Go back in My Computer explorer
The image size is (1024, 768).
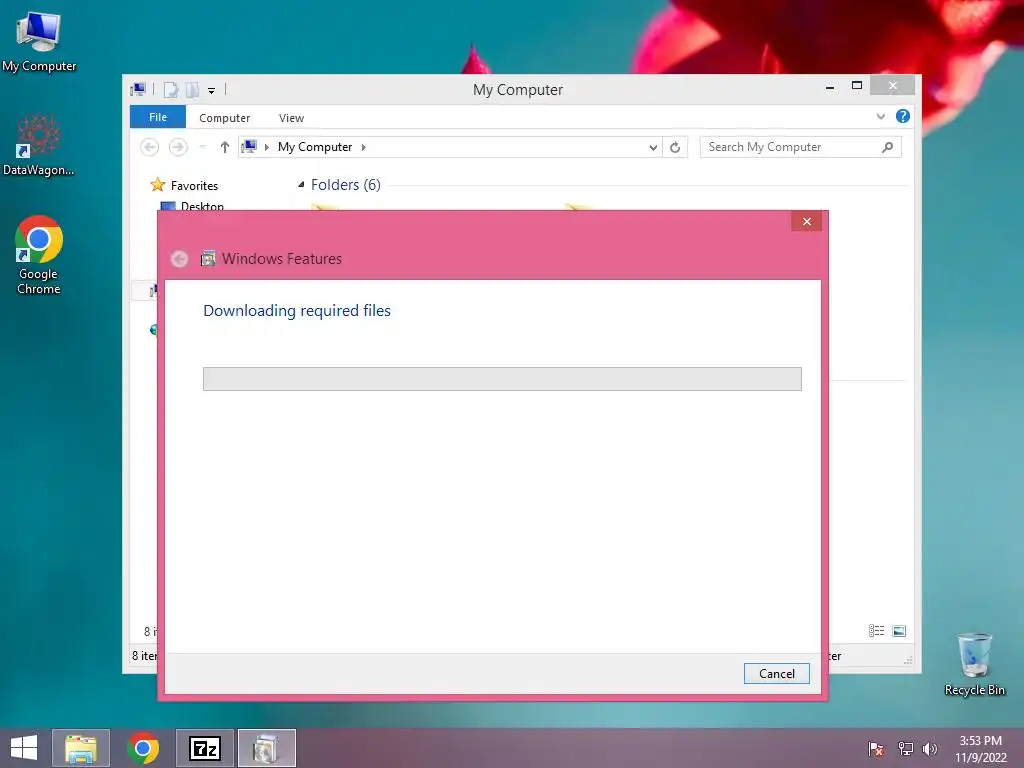pyautogui.click(x=150, y=147)
